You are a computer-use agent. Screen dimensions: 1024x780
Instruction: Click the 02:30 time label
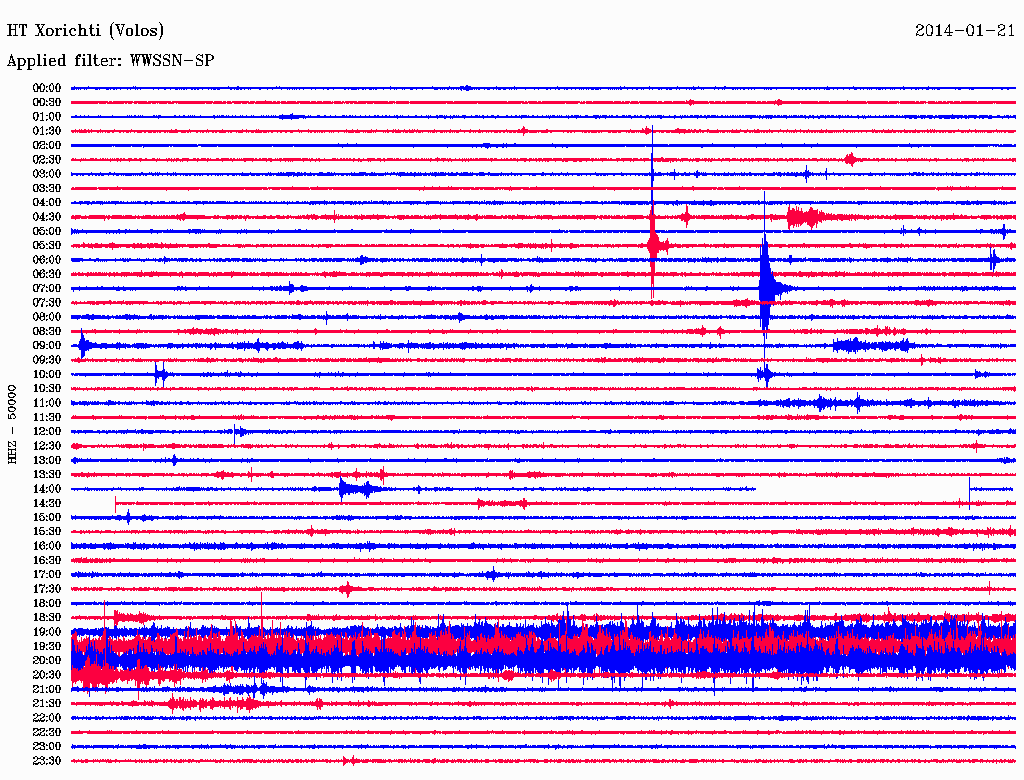(47, 159)
